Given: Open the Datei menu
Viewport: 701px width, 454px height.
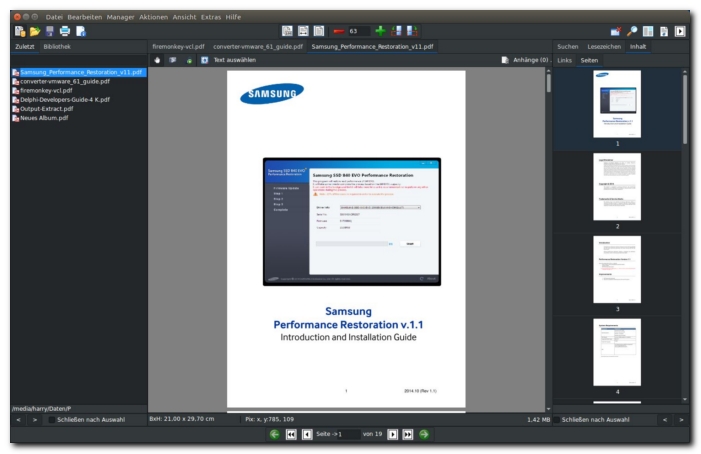Looking at the screenshot, I should (54, 17).
